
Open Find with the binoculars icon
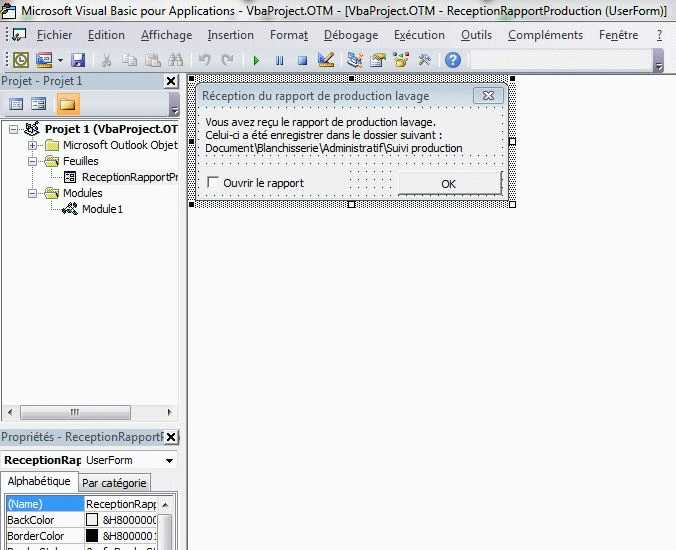pos(175,60)
